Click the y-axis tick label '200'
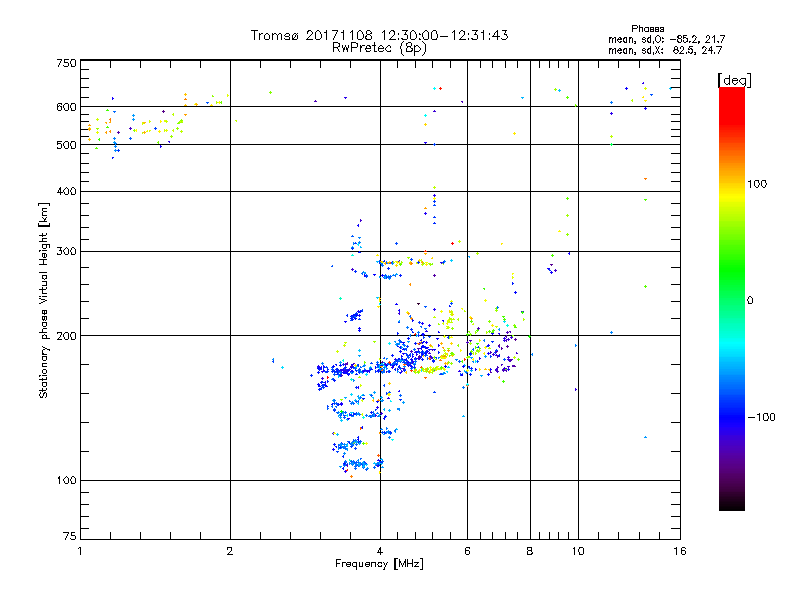This screenshot has width=800, height=600. [66, 336]
